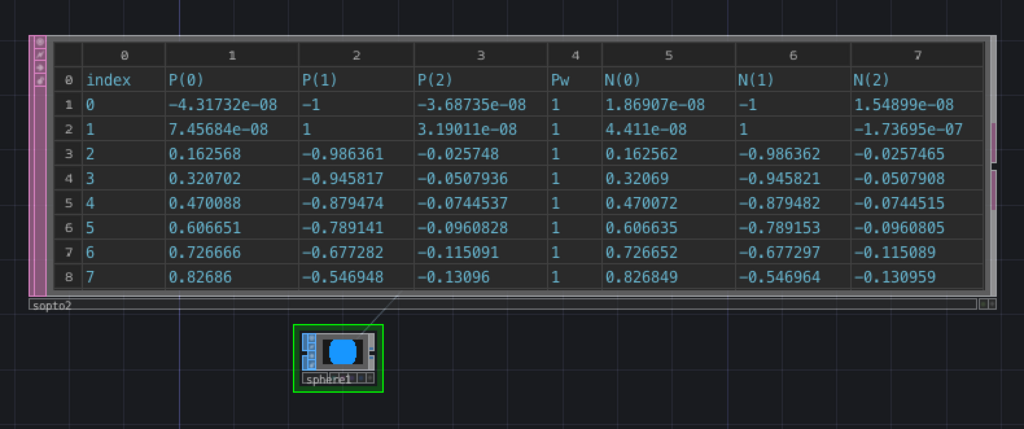
Task: Click the 'N(1)' cell
Action: click(793, 80)
